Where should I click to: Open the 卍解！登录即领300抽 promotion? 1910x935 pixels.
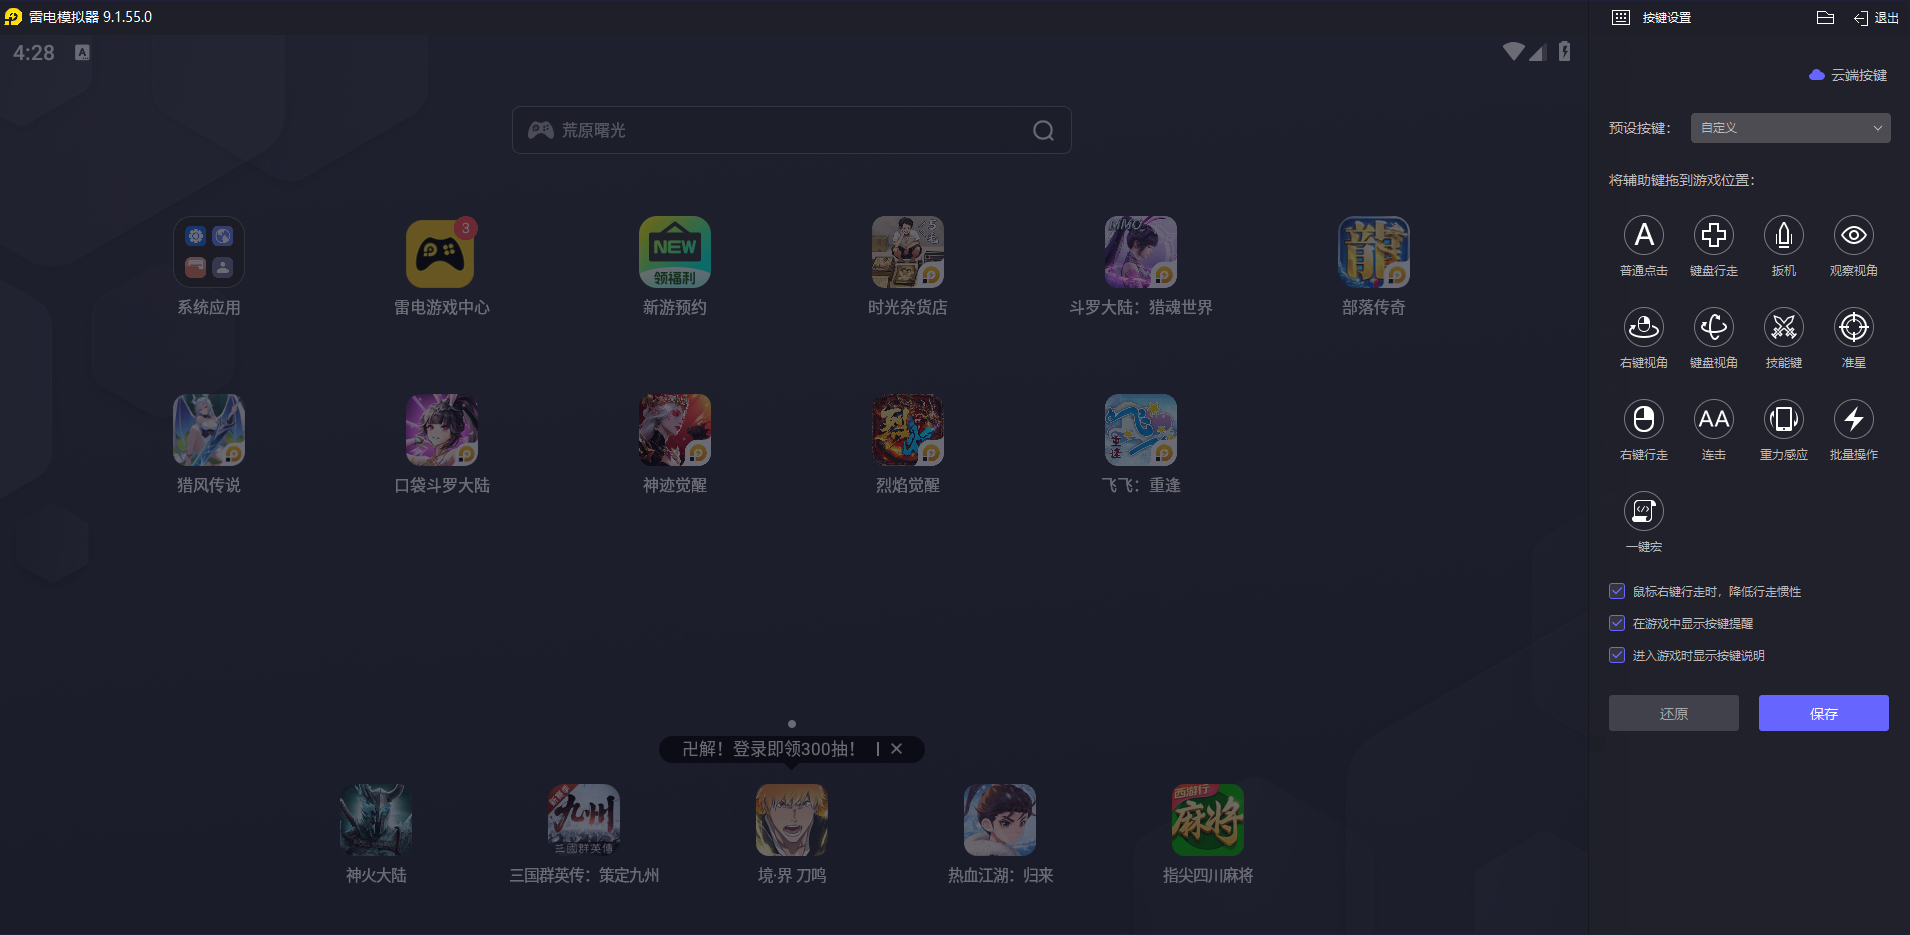pyautogui.click(x=768, y=749)
